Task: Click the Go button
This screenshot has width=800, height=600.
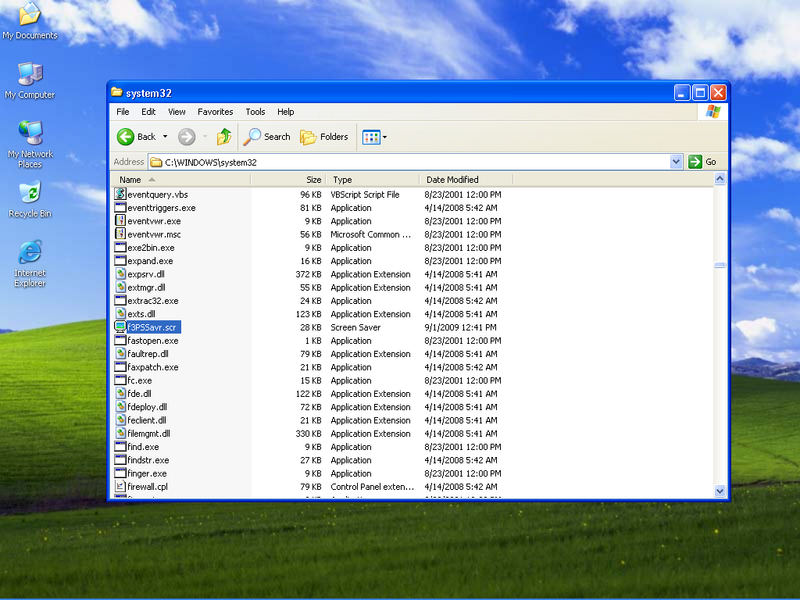Action: coord(703,162)
